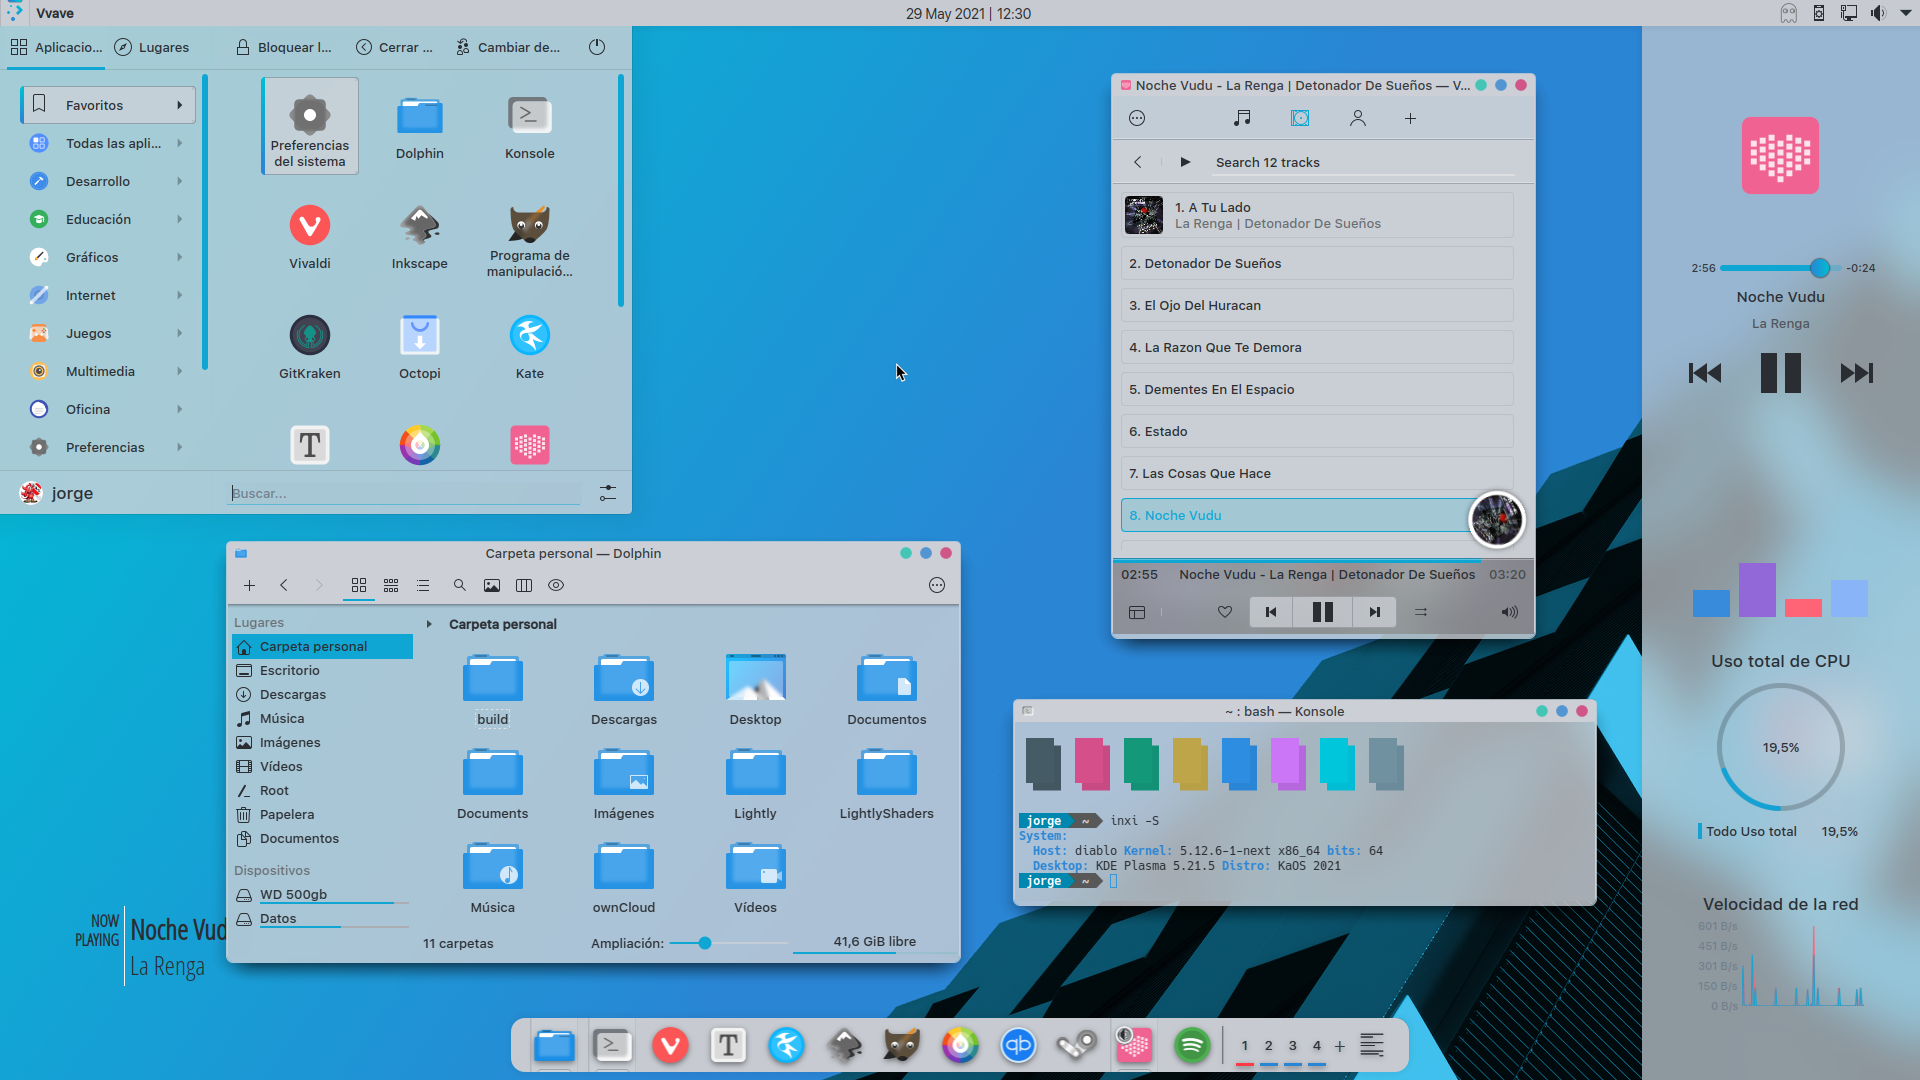Mute the volume in Vvave
Image resolution: width=1920 pixels, height=1080 pixels.
(1510, 611)
